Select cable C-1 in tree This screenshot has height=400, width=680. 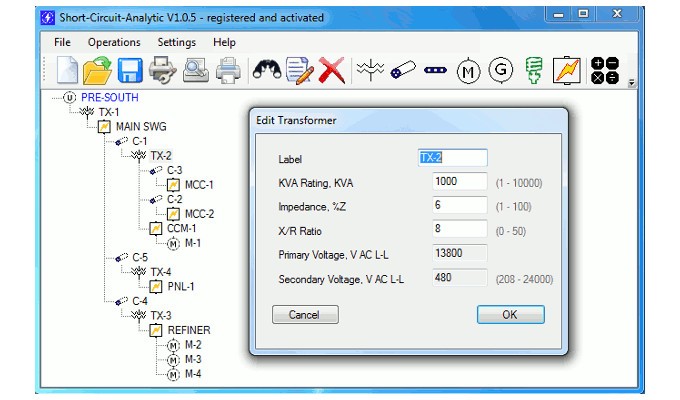coord(140,141)
